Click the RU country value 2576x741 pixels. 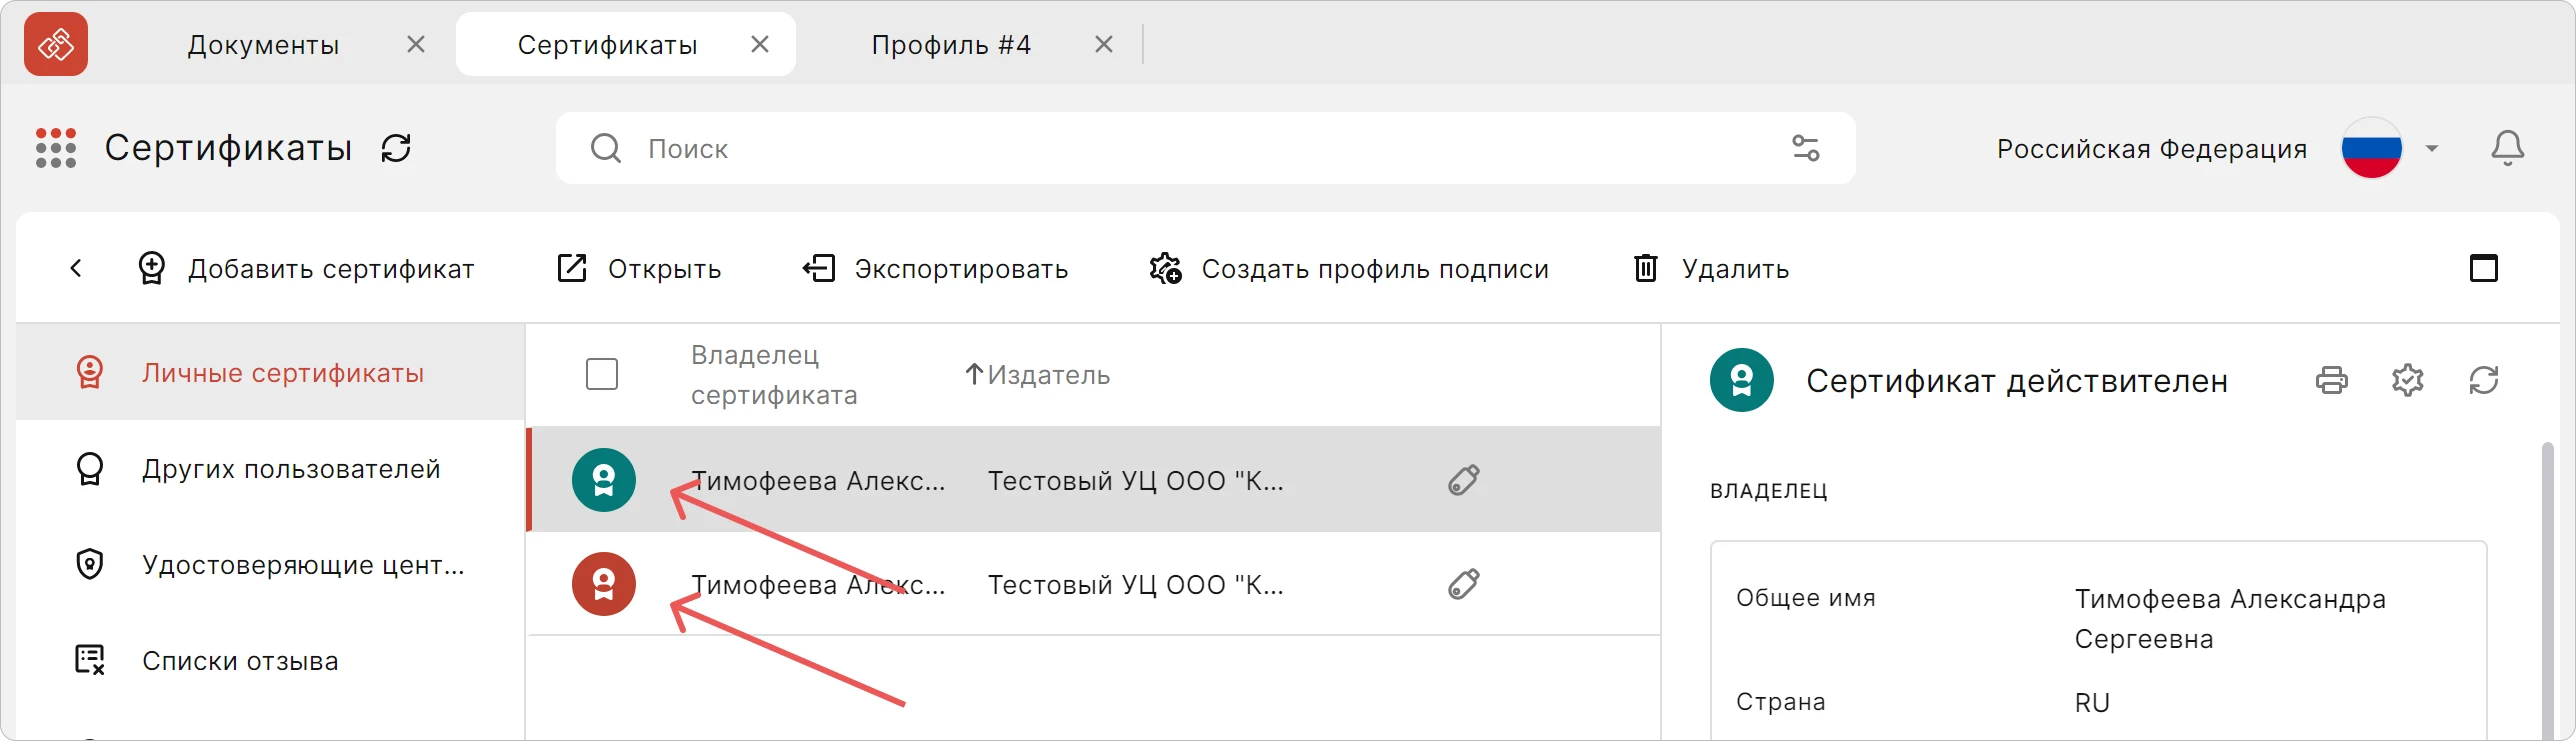point(2092,703)
